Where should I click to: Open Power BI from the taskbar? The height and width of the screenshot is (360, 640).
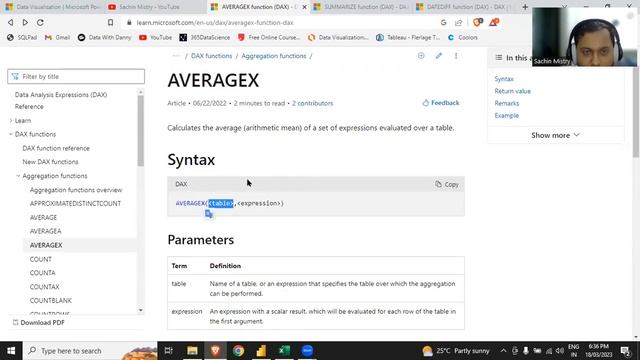click(x=261, y=351)
